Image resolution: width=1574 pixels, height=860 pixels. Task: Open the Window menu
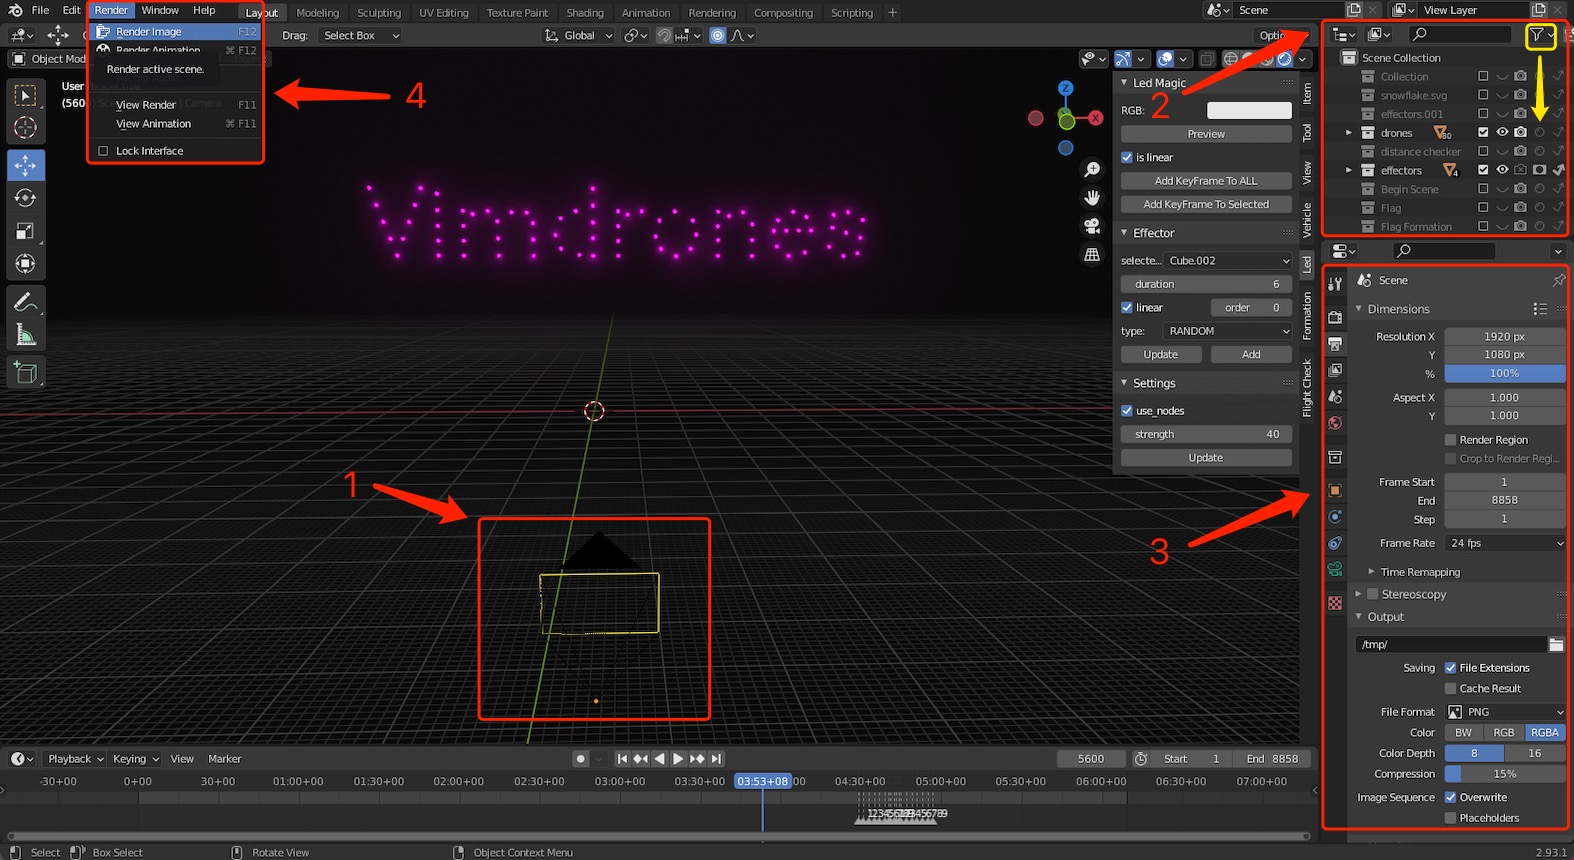(160, 10)
